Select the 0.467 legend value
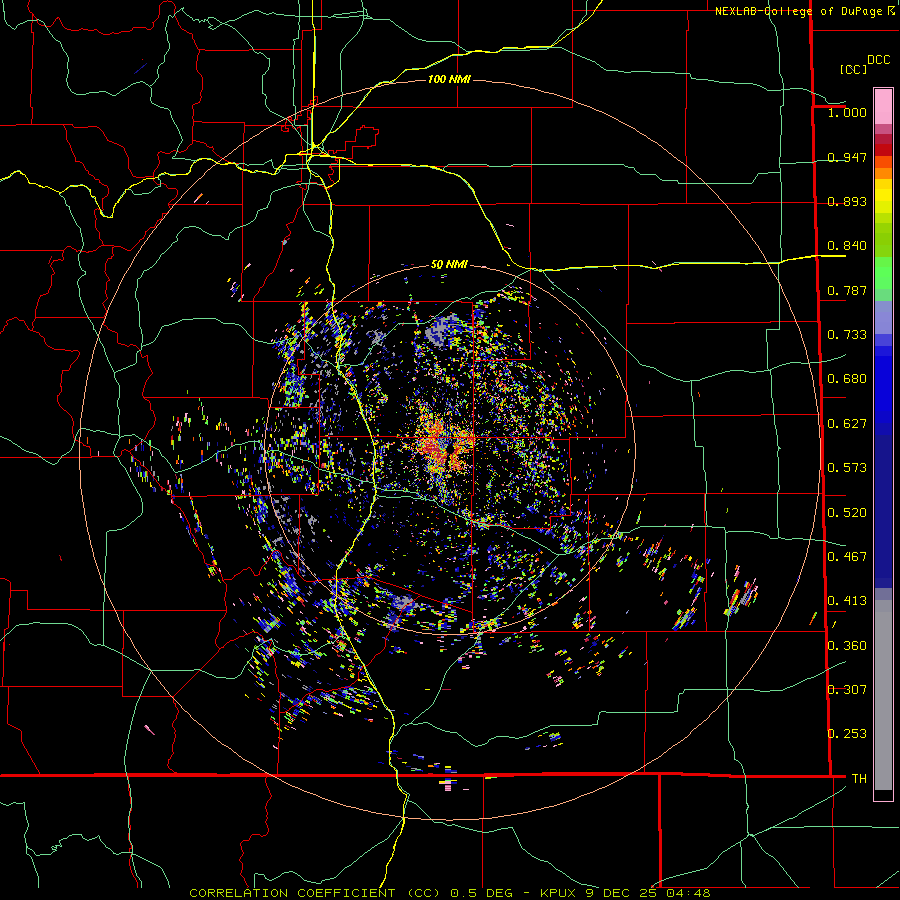 847,557
